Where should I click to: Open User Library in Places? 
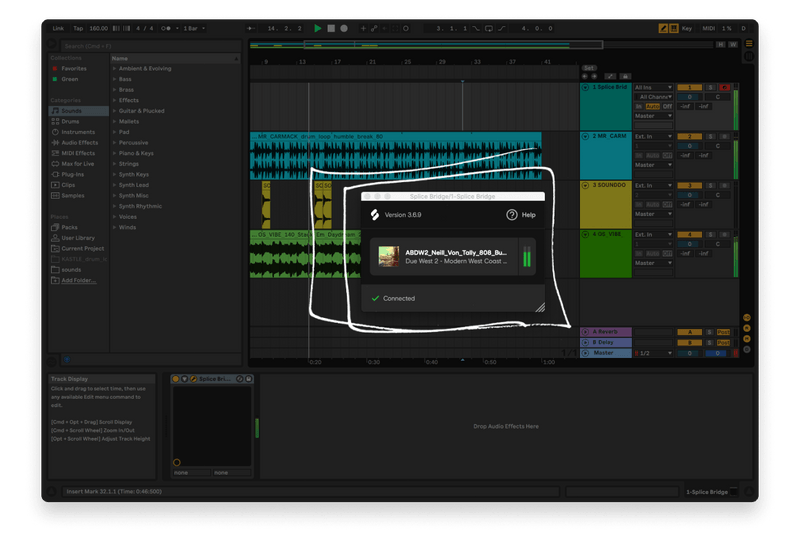[x=79, y=238]
